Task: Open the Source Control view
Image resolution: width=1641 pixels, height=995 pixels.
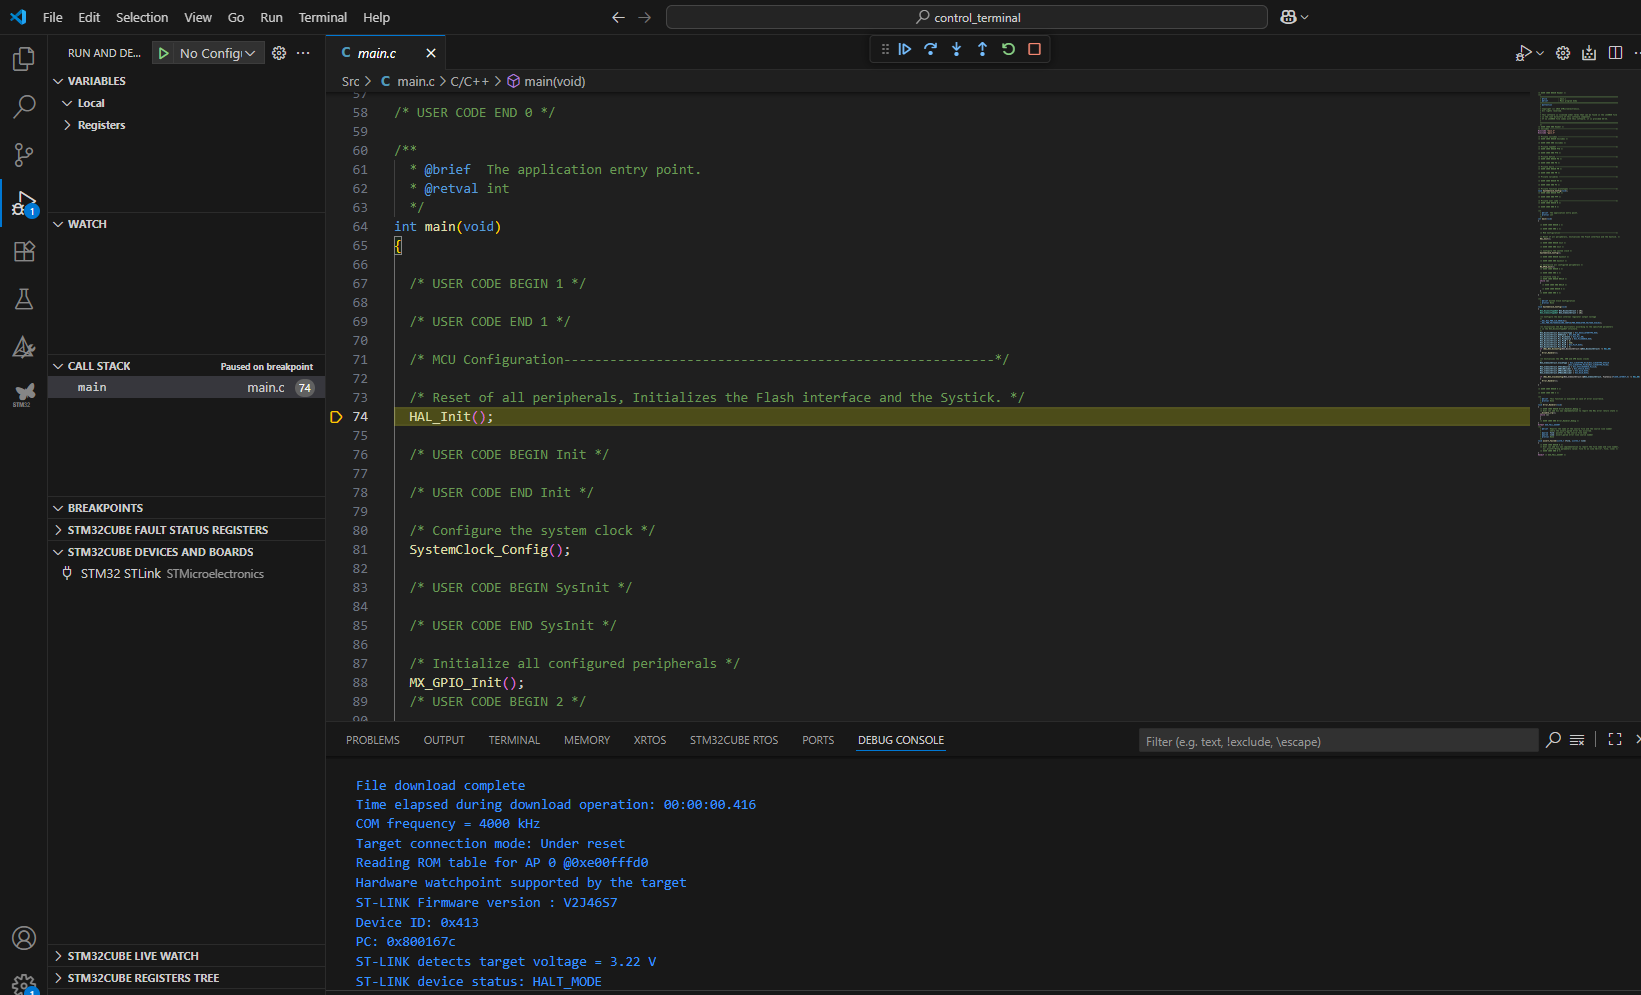Action: tap(24, 155)
